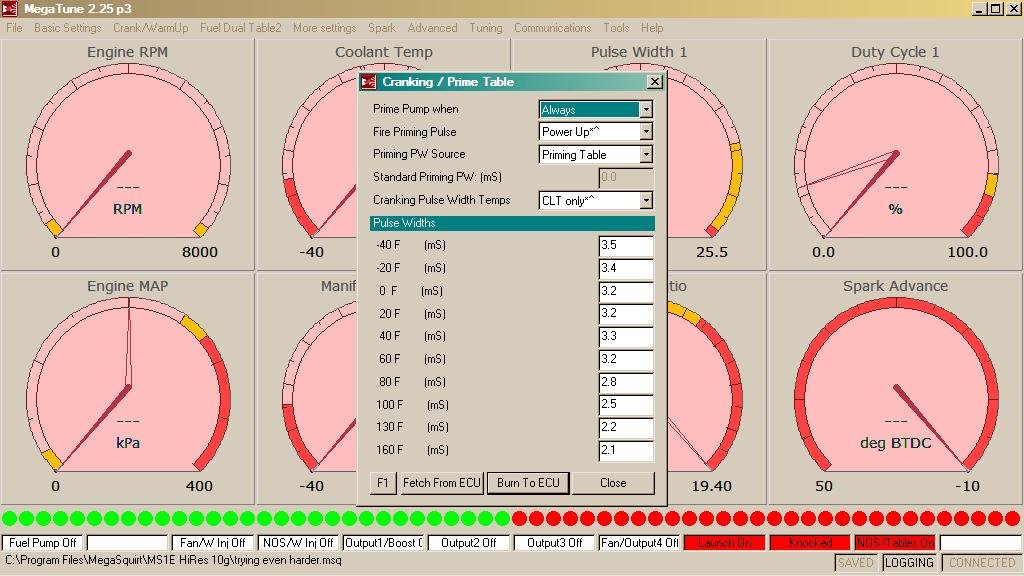Click the Fetch From ECU button
The height and width of the screenshot is (576, 1024).
pos(441,483)
